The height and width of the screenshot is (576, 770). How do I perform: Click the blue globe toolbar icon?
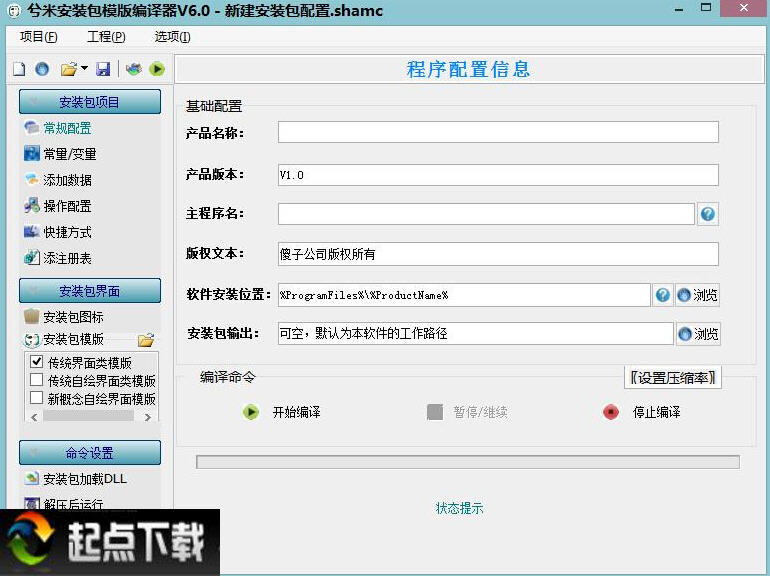coord(42,69)
